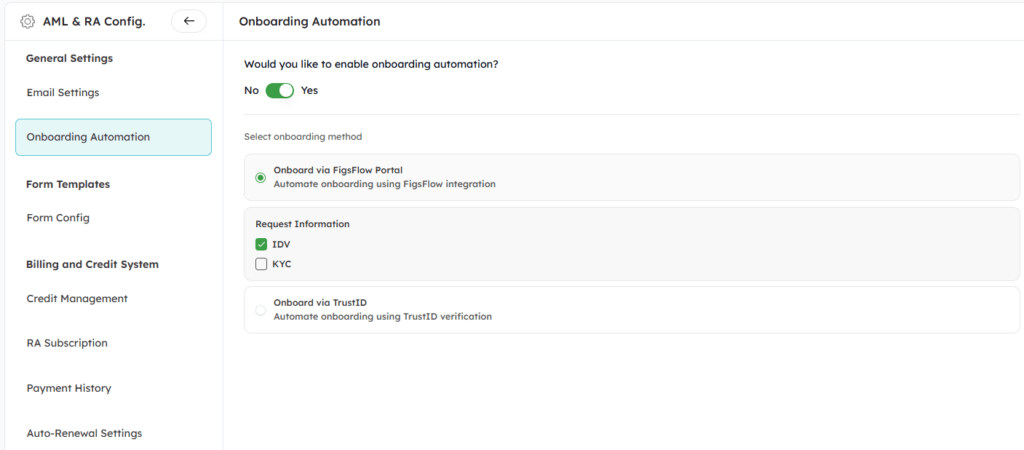Click the Onboarding Automation page title
Screen dimensions: 1024x450
pos(310,22)
